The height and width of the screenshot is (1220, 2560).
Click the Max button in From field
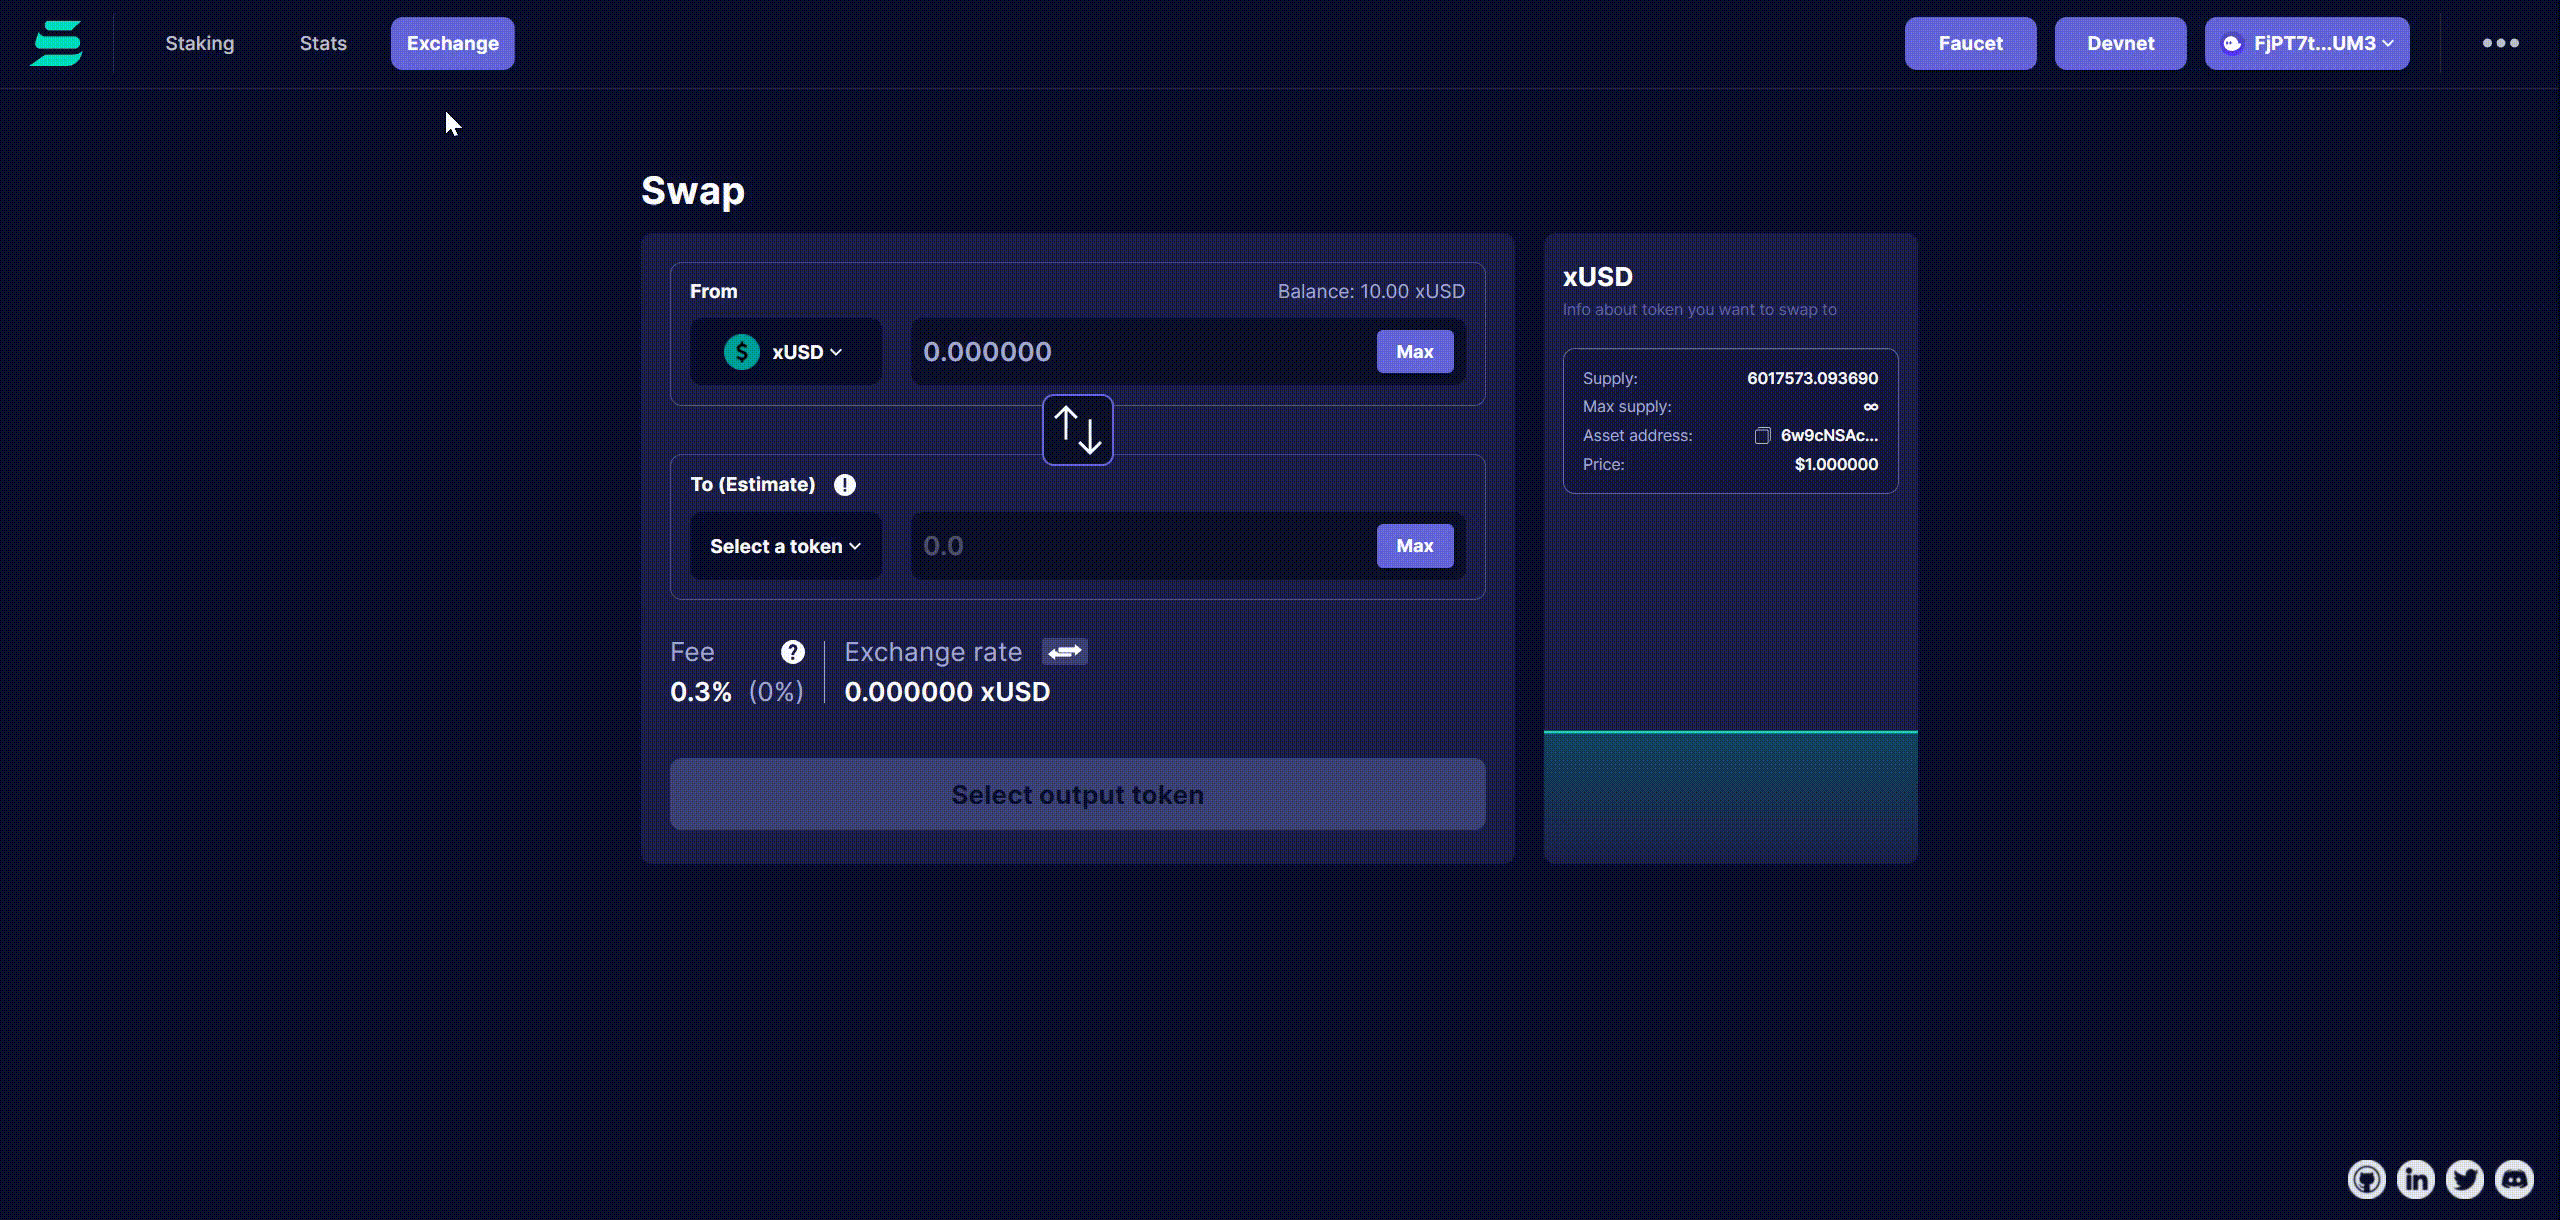point(1414,351)
